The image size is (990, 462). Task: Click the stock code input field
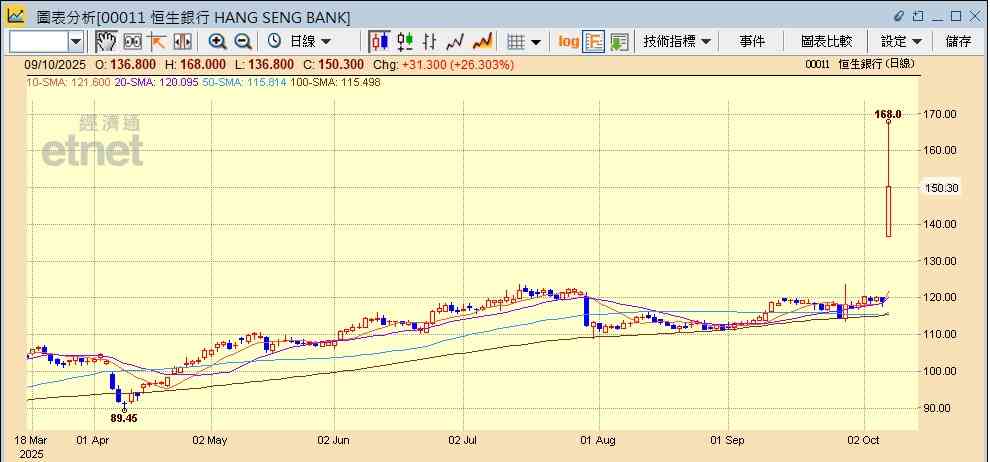coord(39,41)
